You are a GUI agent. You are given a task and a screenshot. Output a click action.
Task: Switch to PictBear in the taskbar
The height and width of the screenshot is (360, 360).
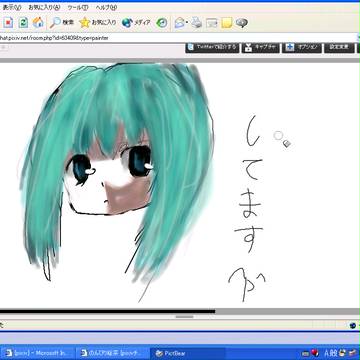click(x=187, y=353)
